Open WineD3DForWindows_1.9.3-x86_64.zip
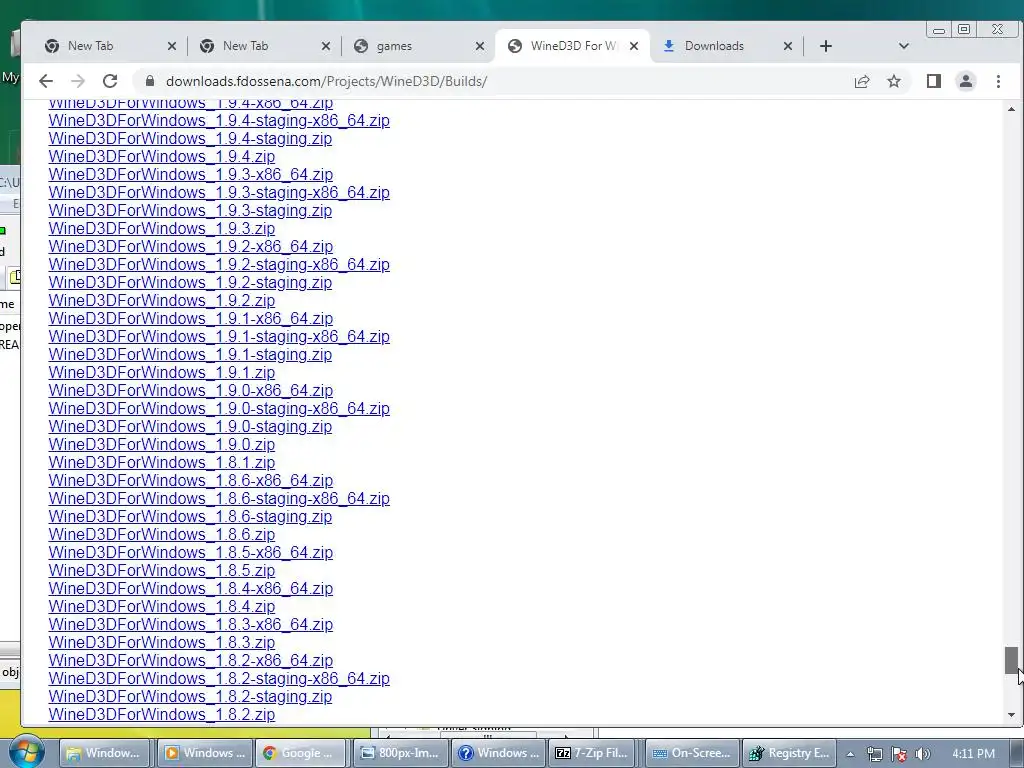 pyautogui.click(x=191, y=174)
